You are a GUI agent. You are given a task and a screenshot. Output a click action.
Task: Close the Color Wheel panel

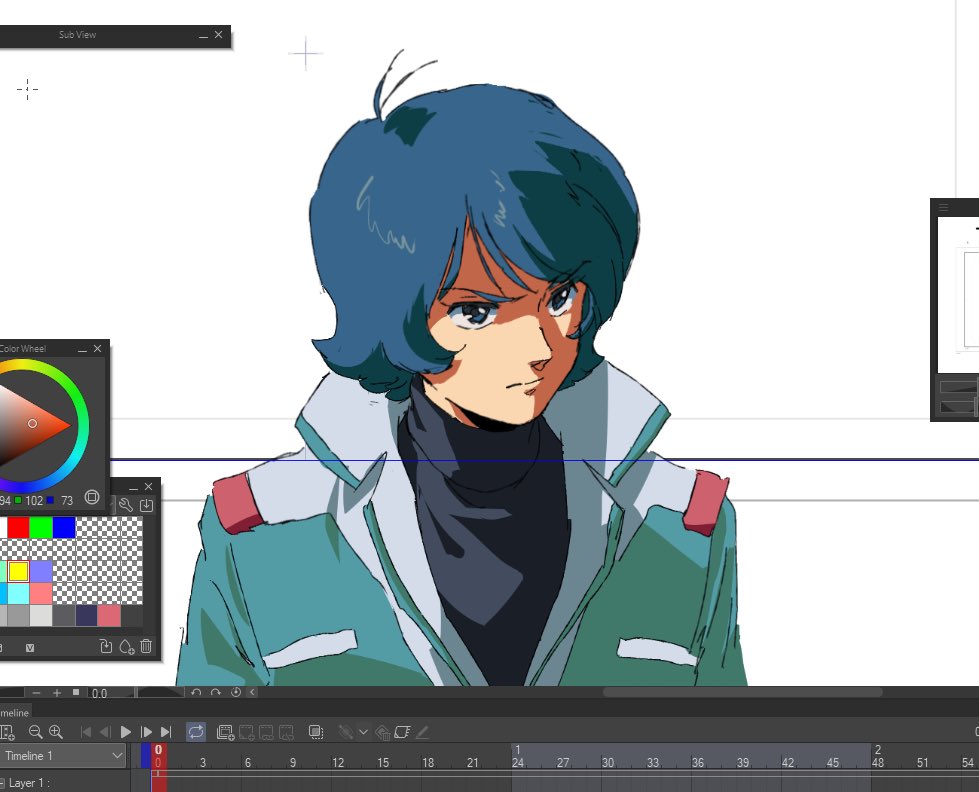point(97,349)
